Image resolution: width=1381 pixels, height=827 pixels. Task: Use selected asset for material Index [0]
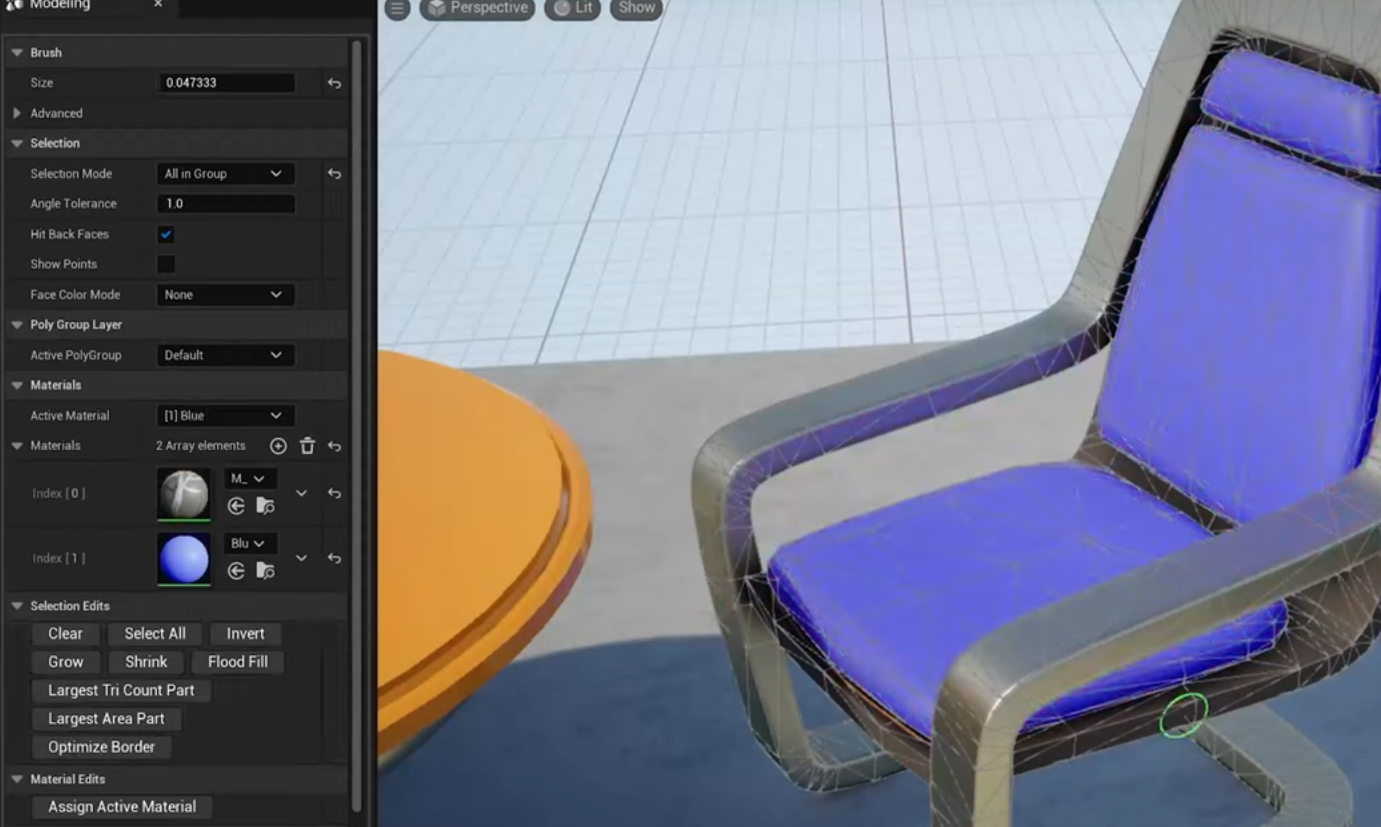click(x=236, y=506)
